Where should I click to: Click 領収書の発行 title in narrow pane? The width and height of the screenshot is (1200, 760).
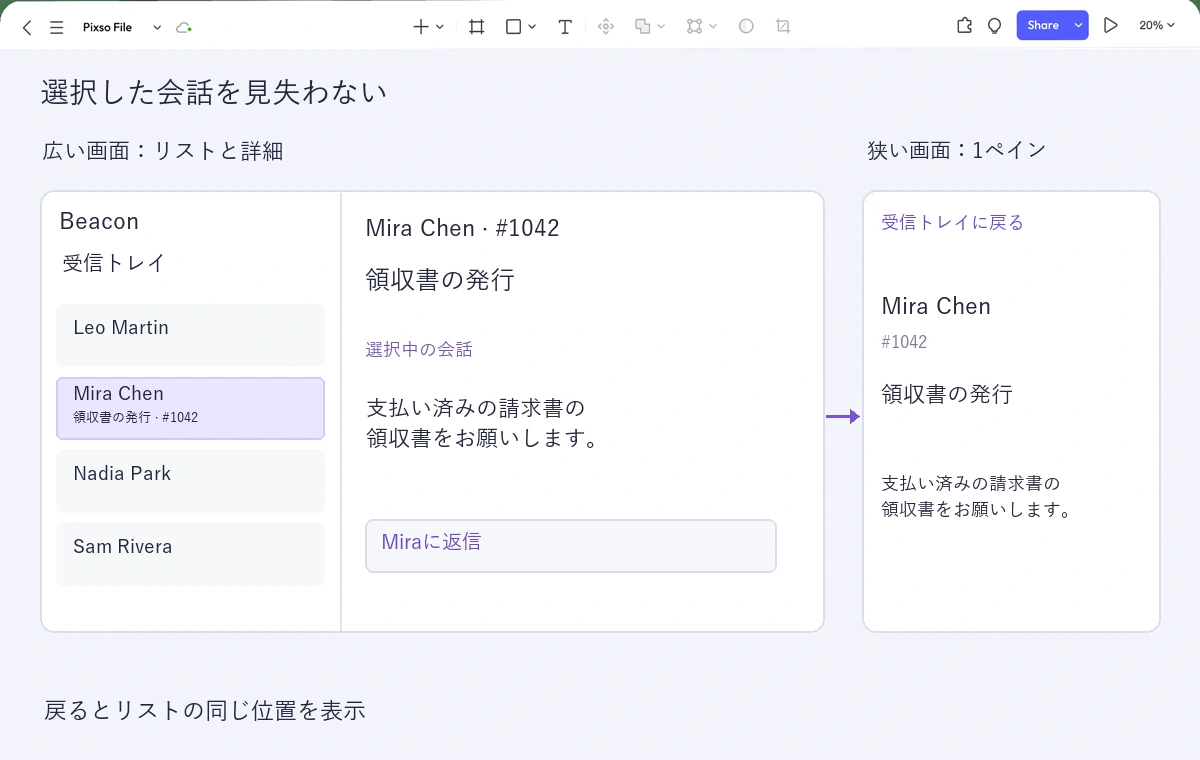click(x=947, y=394)
